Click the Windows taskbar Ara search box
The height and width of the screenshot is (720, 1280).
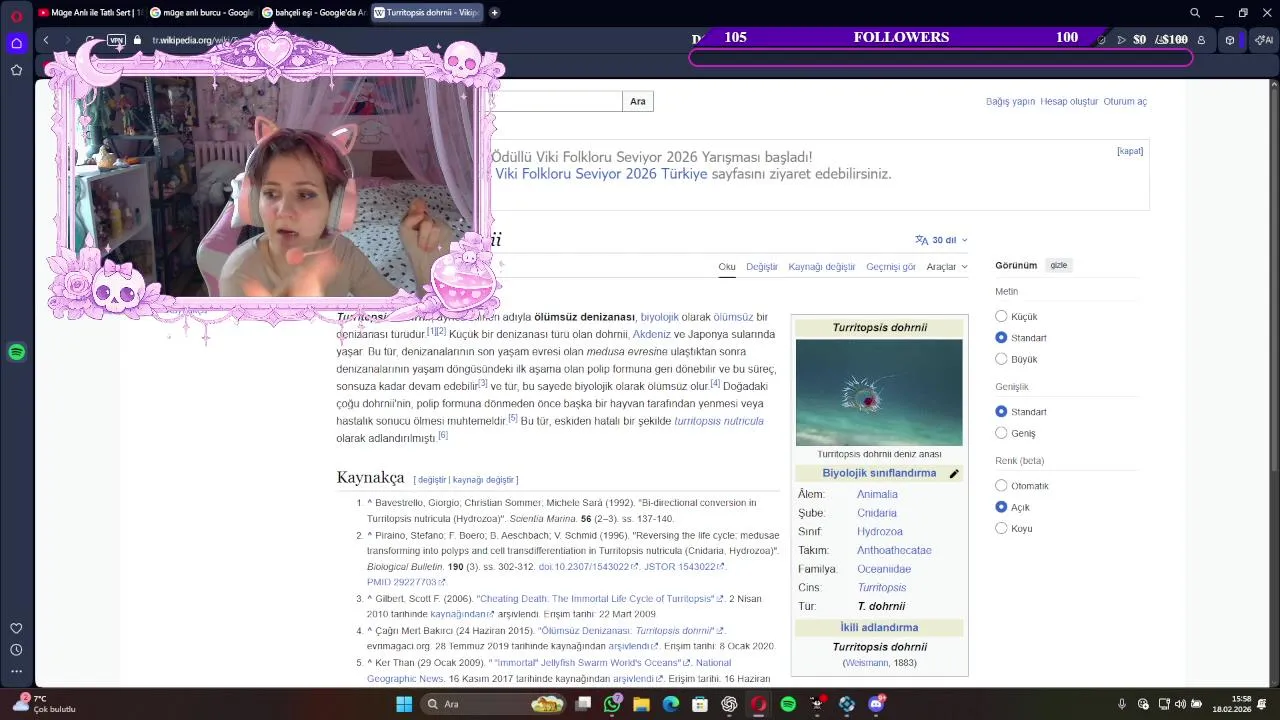tap(493, 704)
